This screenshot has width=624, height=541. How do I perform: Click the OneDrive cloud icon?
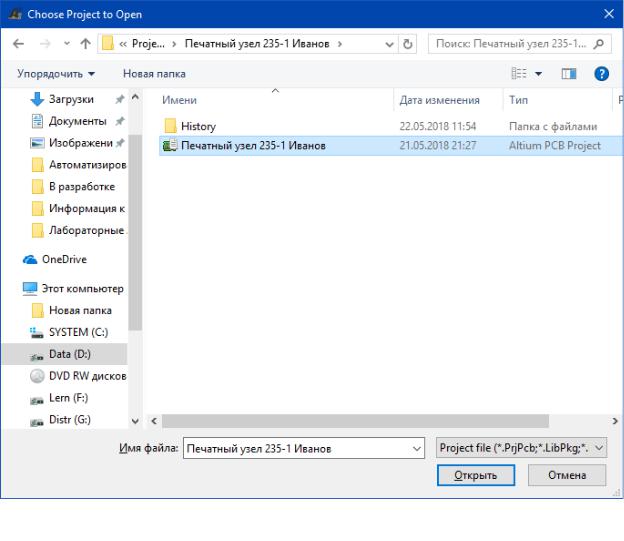click(30, 260)
